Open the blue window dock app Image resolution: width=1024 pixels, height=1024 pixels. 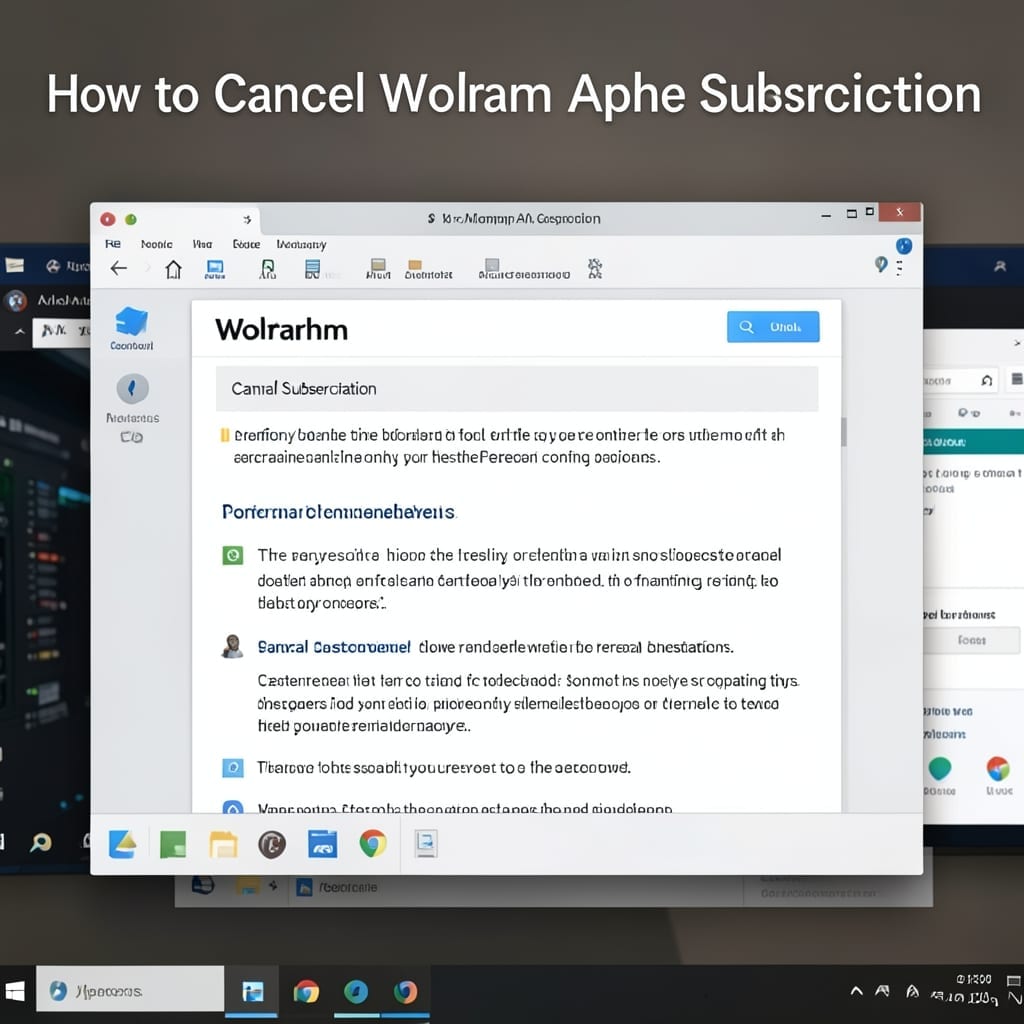click(x=323, y=844)
